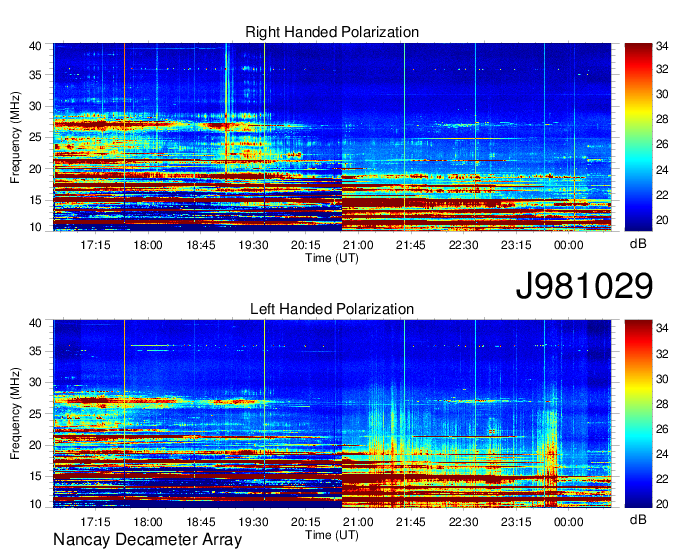Viewport: 680px width, 552px height.
Task: Click the 10 MHz tick of Right Handed plot
Action: tap(35, 227)
